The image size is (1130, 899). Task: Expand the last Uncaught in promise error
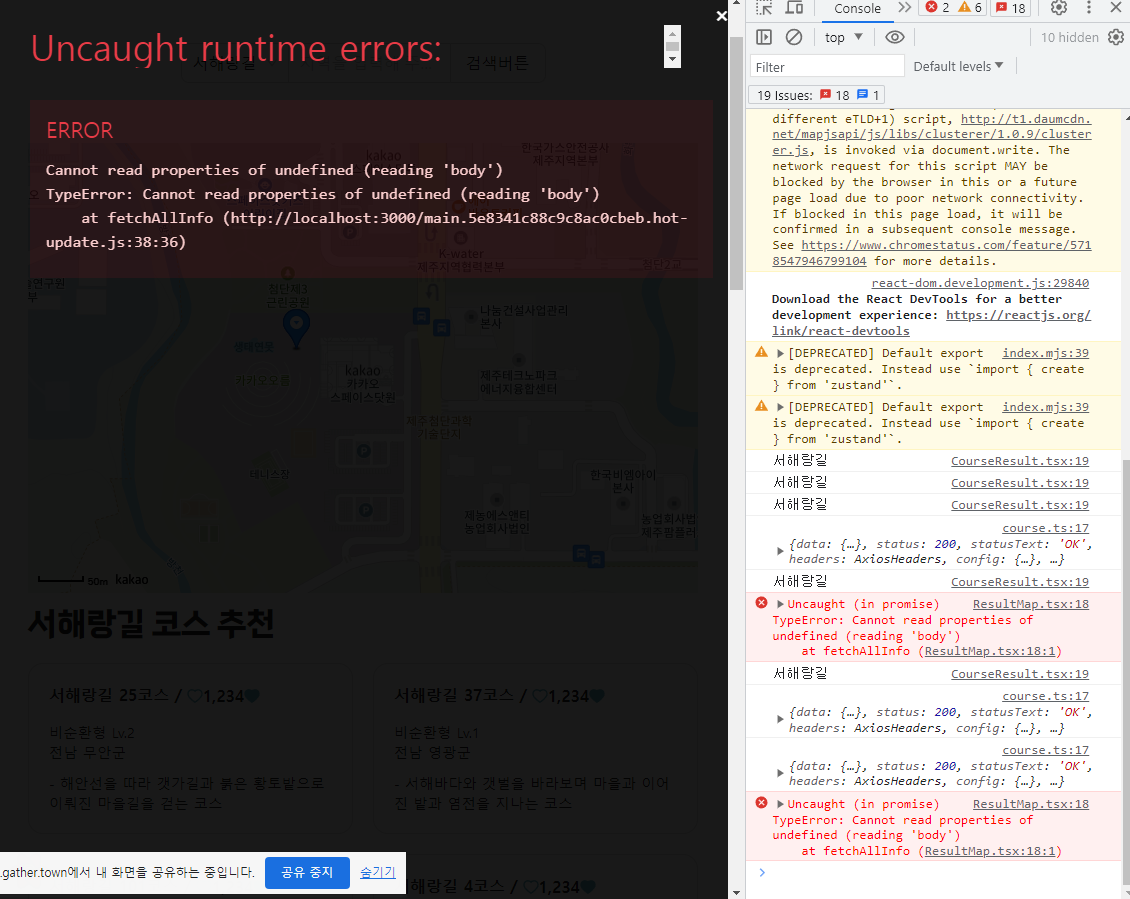click(x=780, y=804)
